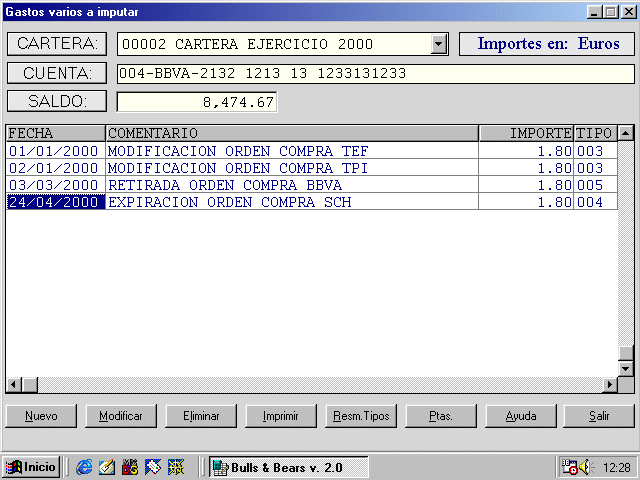Select the CARTERA EJERCICIO 2000 combo box
Screen dimensions: 640x480
pos(282,44)
